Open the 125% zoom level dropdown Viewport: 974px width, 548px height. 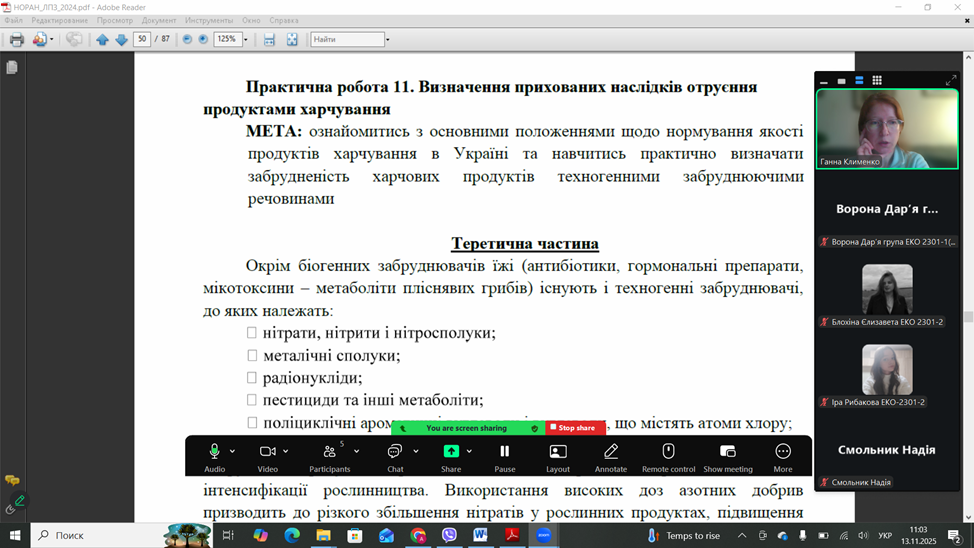[245, 40]
